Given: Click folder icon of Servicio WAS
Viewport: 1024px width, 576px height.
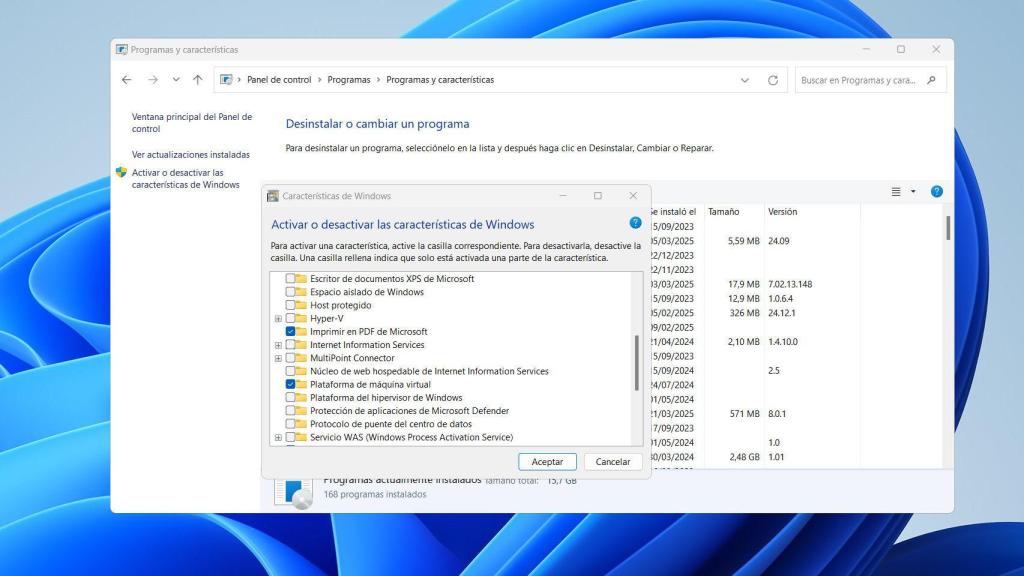Looking at the screenshot, I should (x=301, y=437).
